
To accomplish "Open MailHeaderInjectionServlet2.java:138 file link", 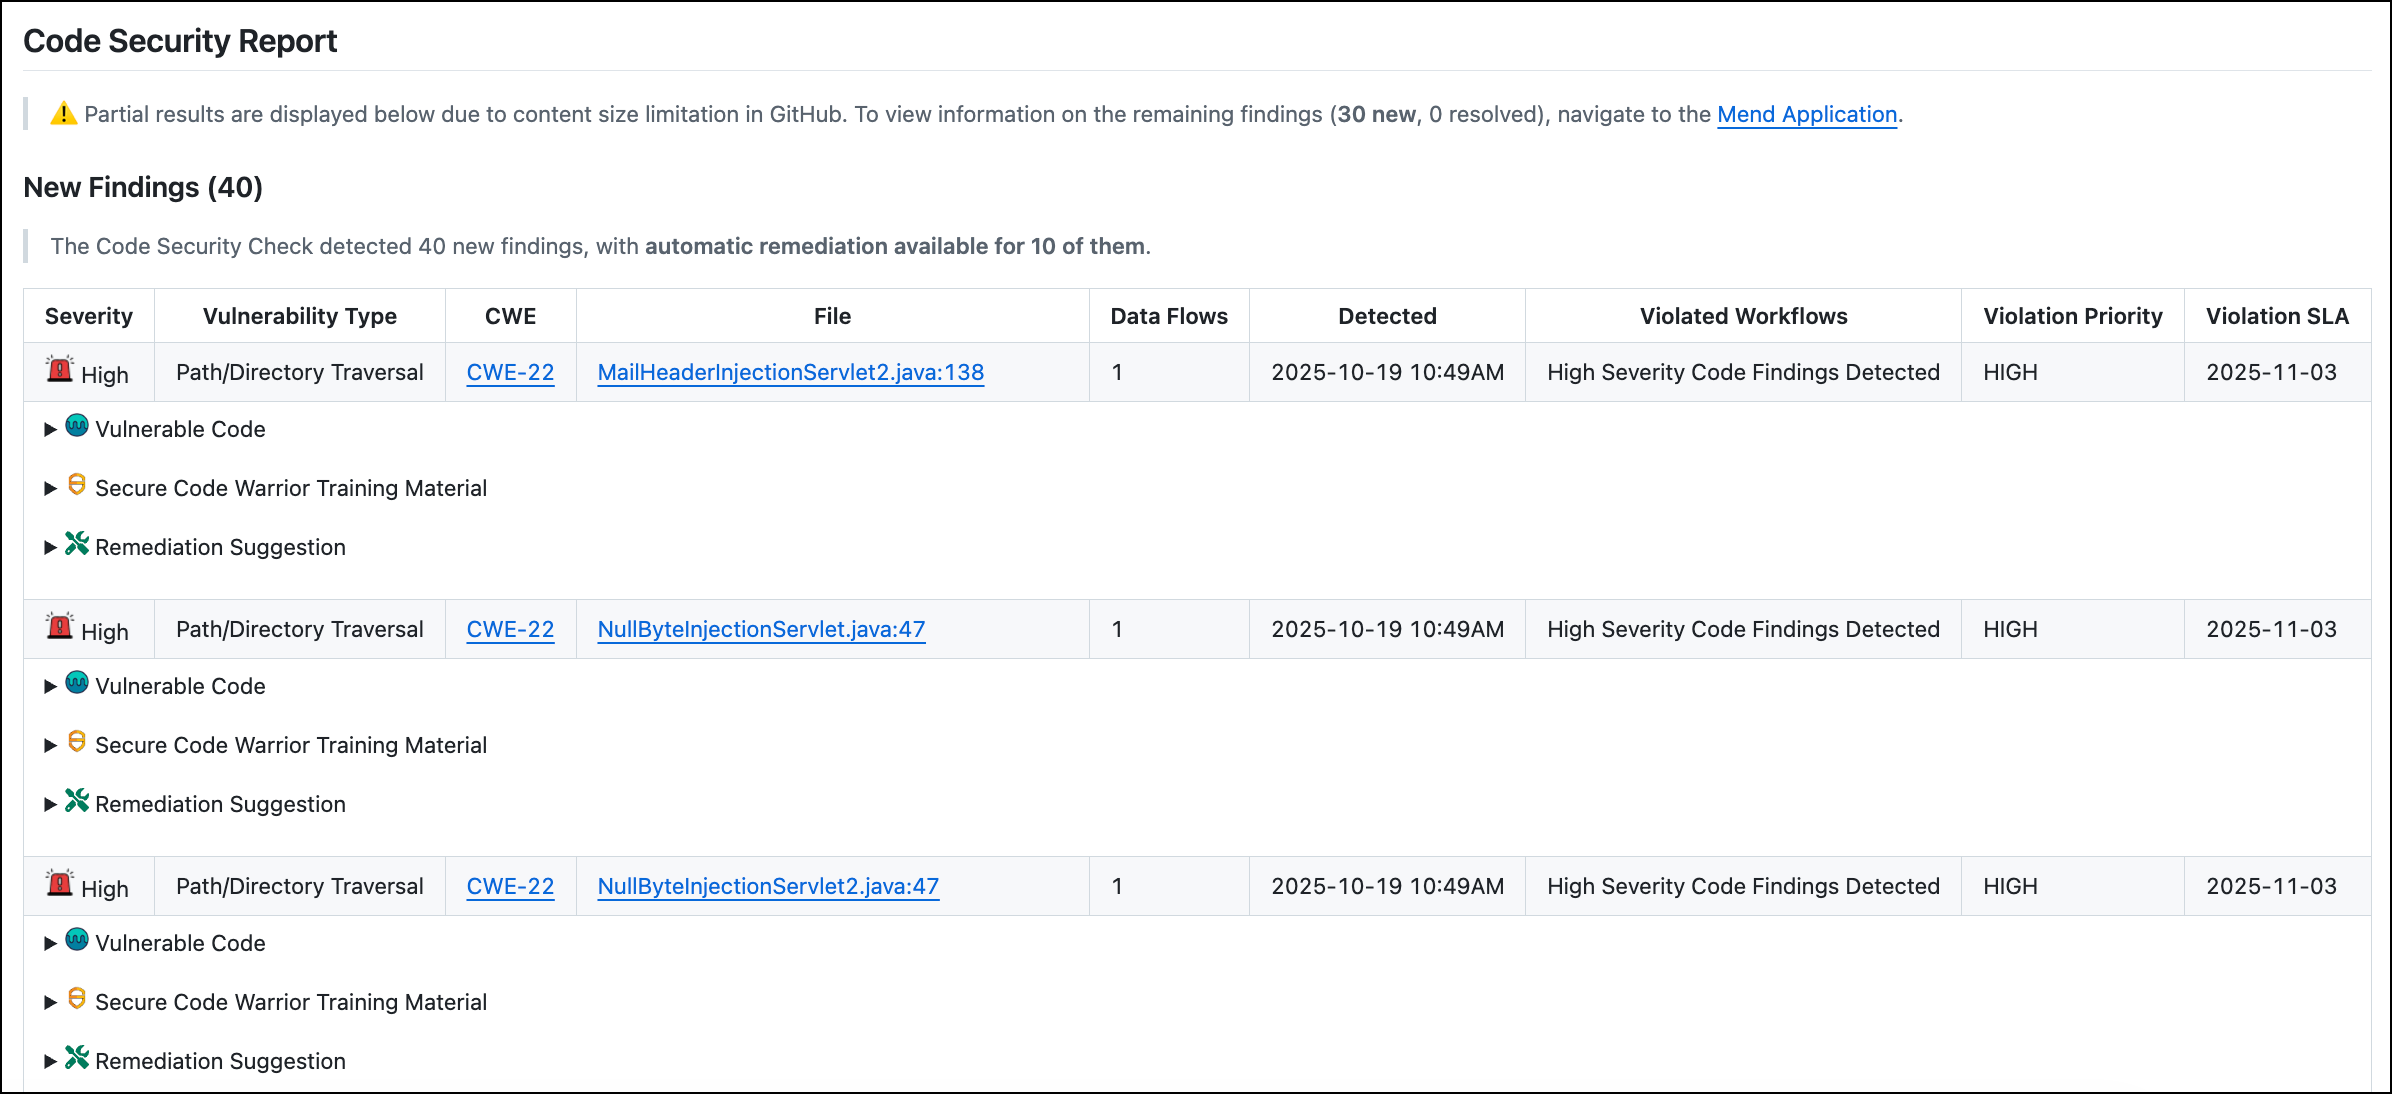I will coord(790,373).
